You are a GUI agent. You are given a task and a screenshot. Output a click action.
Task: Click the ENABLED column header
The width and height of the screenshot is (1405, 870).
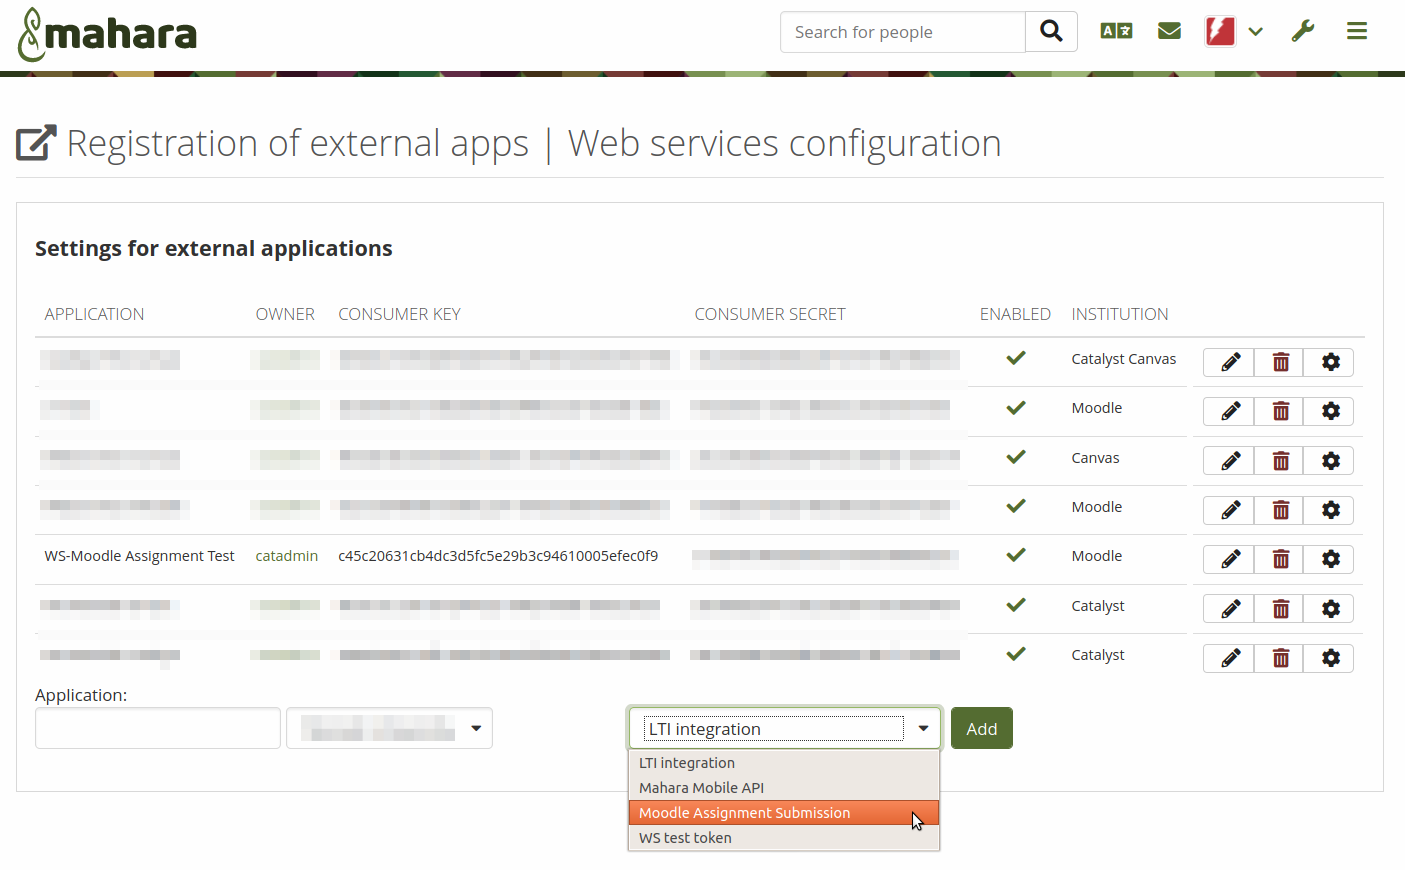[x=1015, y=314]
